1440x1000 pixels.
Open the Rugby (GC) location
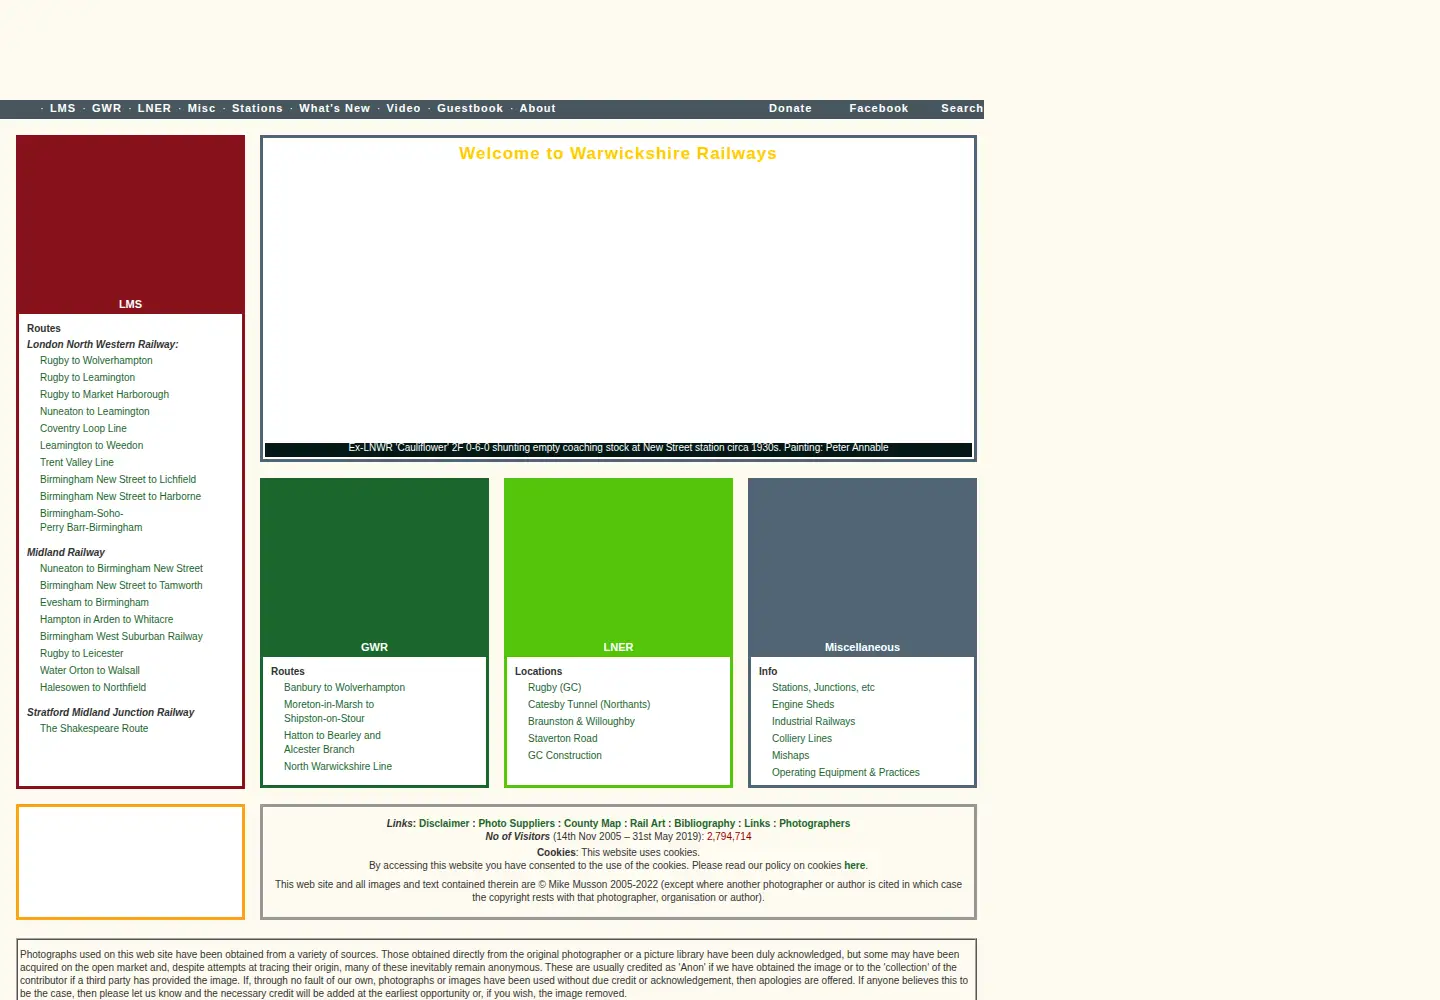(x=554, y=688)
